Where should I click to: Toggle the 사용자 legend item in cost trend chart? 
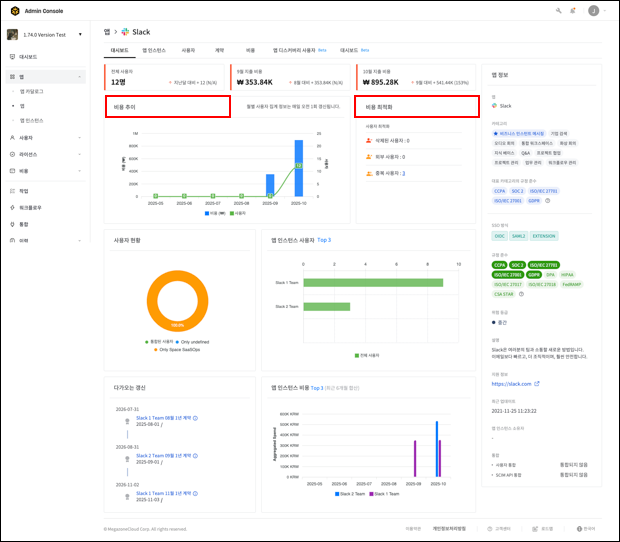click(x=236, y=213)
